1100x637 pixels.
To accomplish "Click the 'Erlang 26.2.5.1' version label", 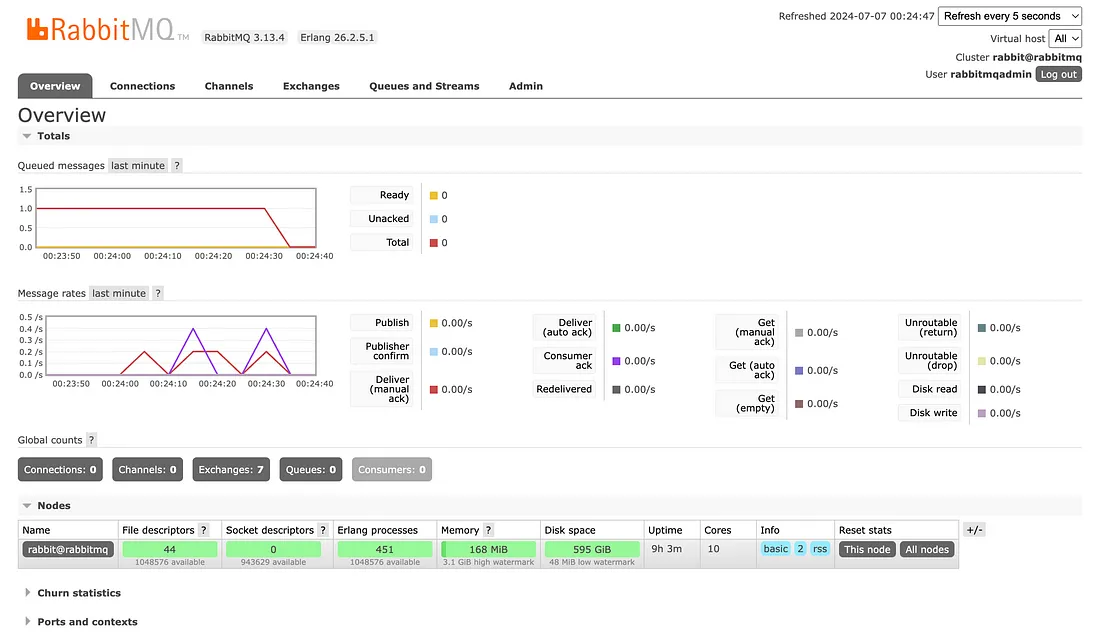I will point(337,38).
